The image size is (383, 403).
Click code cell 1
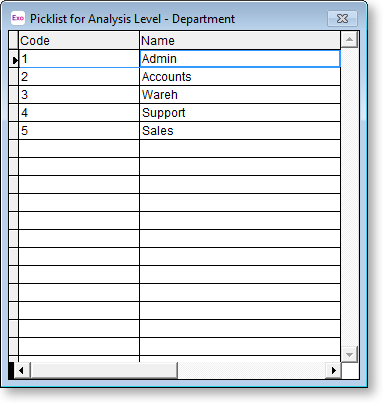79,59
